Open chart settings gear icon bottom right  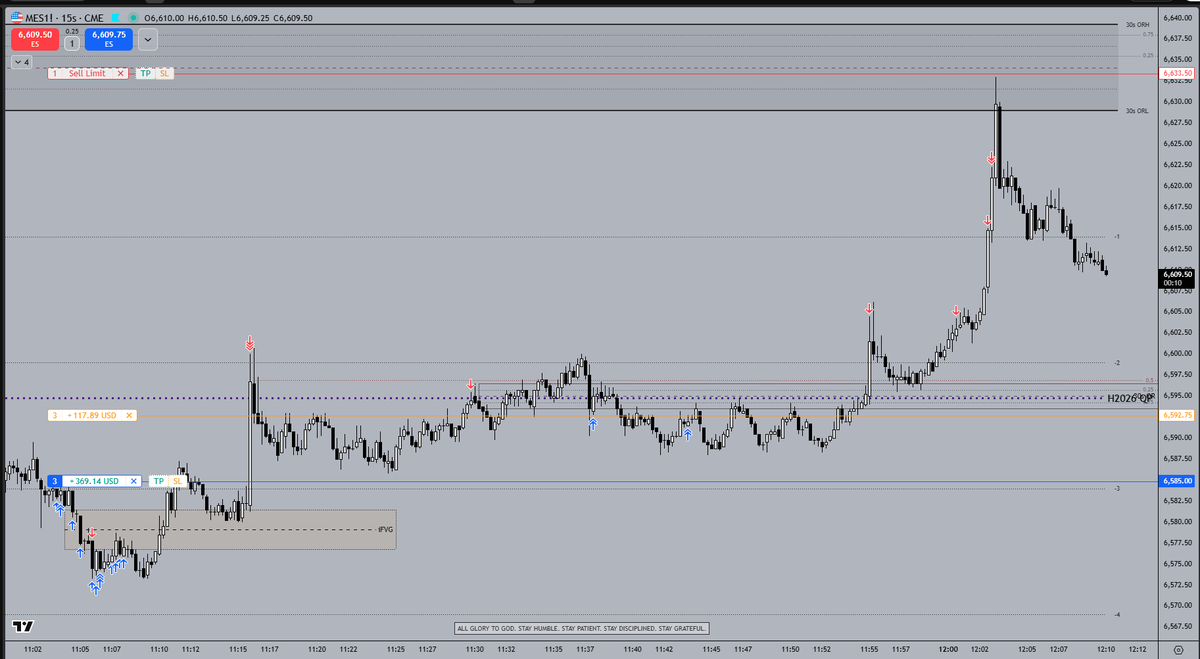(x=1178, y=651)
